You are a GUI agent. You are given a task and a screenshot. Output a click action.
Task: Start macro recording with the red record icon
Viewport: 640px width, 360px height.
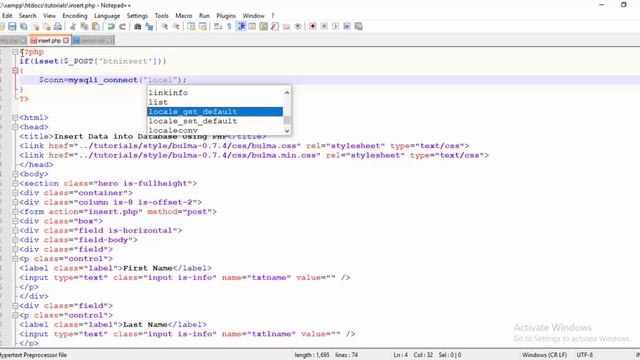click(x=313, y=27)
